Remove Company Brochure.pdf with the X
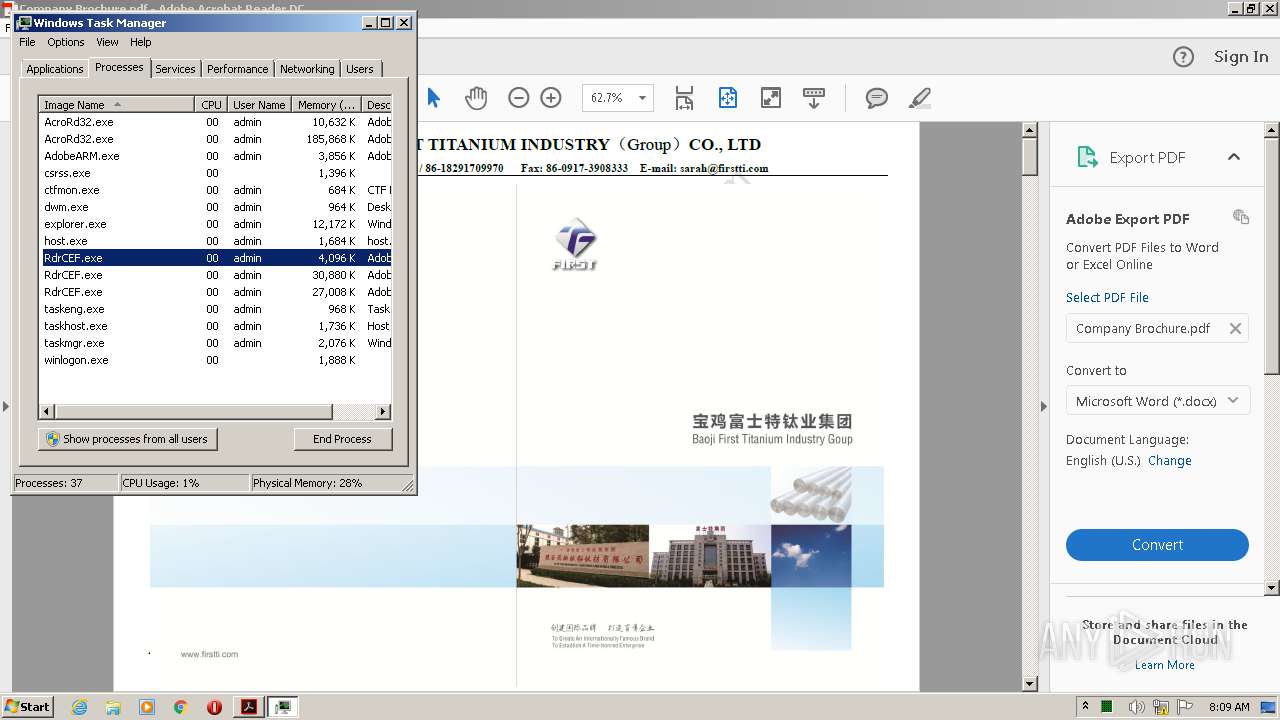 pyautogui.click(x=1235, y=328)
